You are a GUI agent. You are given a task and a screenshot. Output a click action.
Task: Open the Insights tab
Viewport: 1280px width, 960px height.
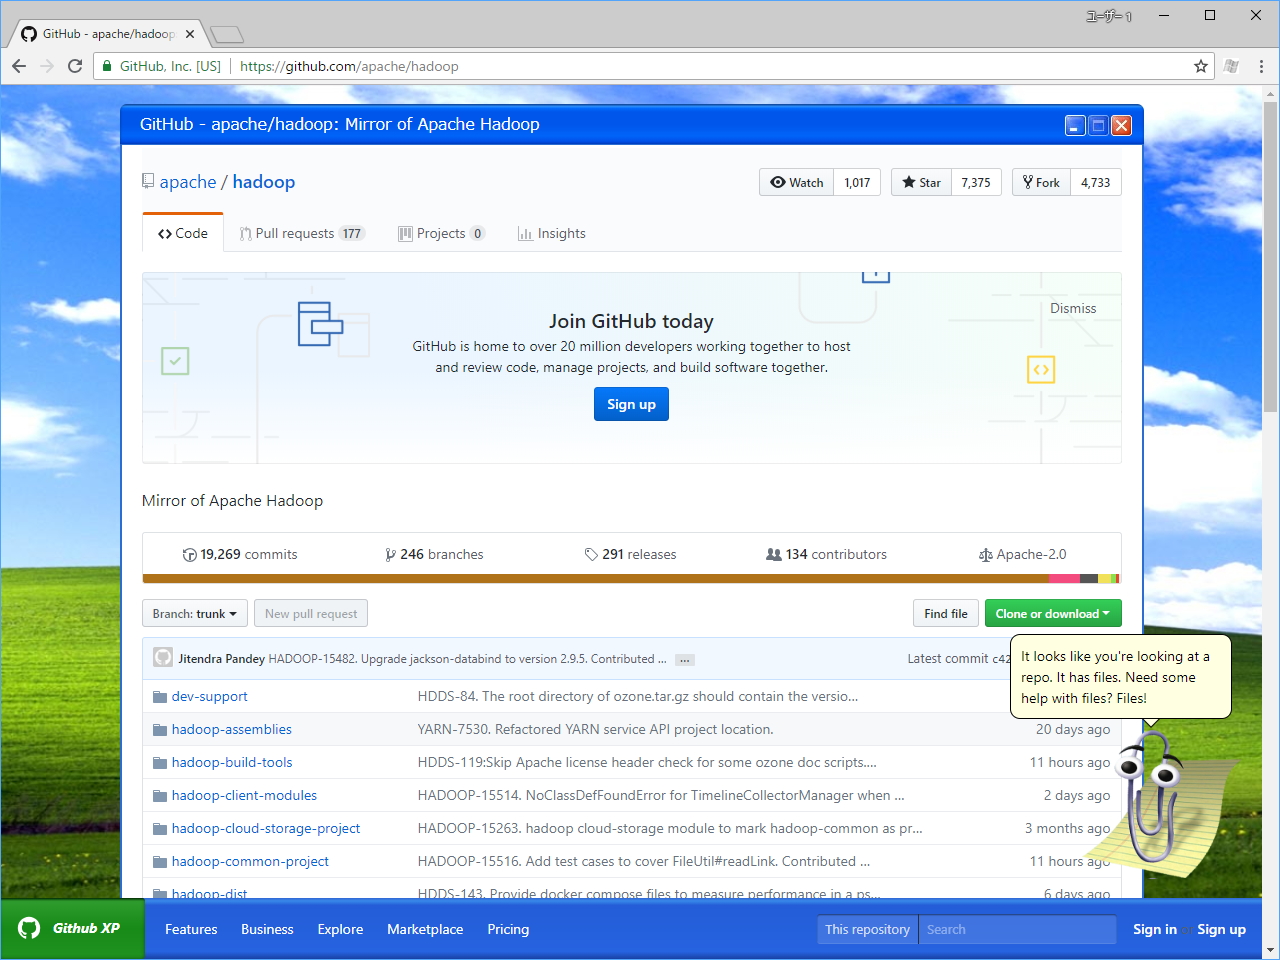pyautogui.click(x=552, y=233)
